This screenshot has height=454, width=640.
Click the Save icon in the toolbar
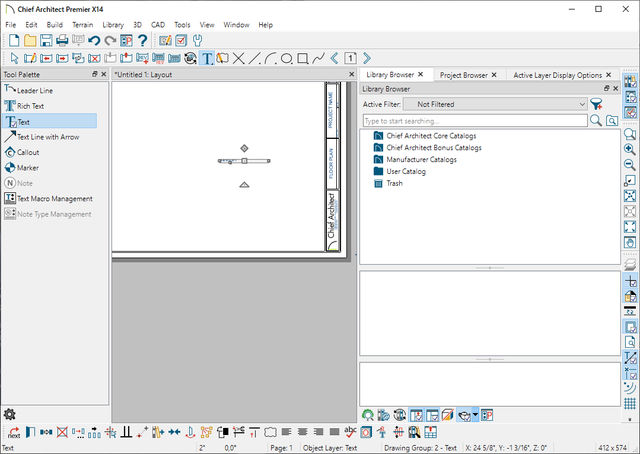point(46,41)
